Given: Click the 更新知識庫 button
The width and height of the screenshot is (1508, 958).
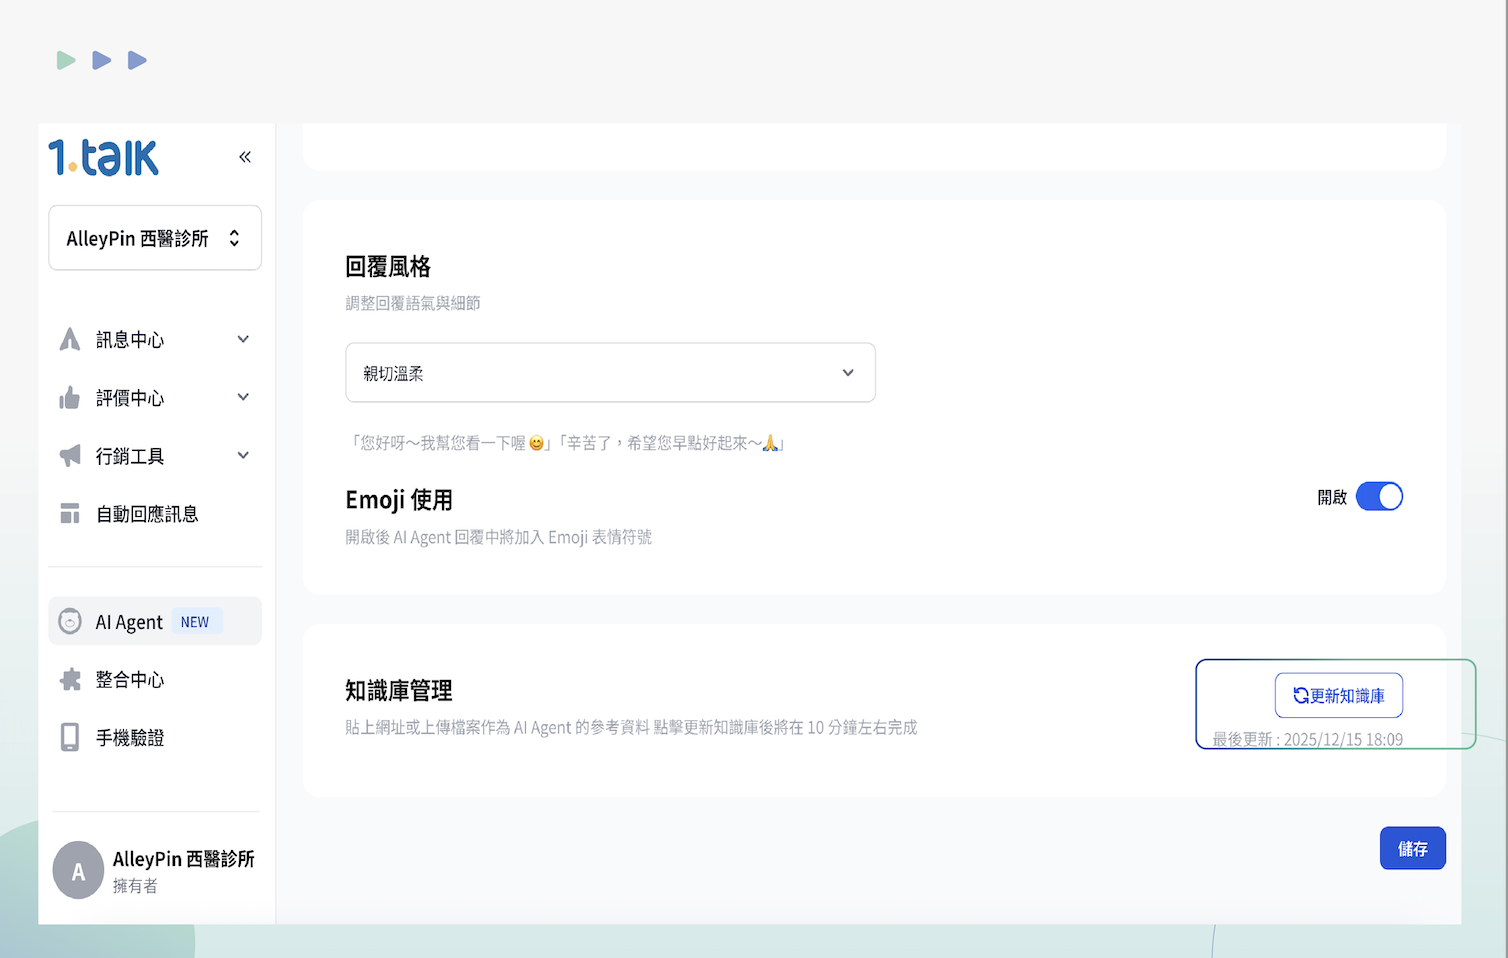Looking at the screenshot, I should (1338, 696).
